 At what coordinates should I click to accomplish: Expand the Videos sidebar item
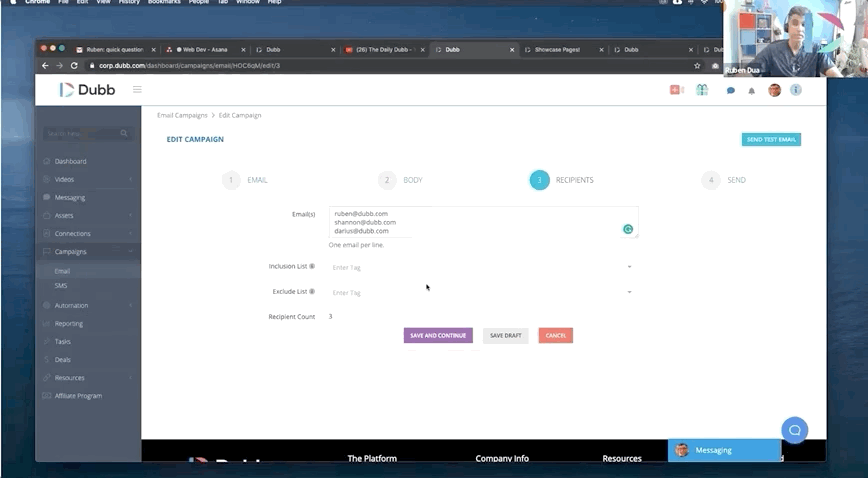[x=88, y=179]
